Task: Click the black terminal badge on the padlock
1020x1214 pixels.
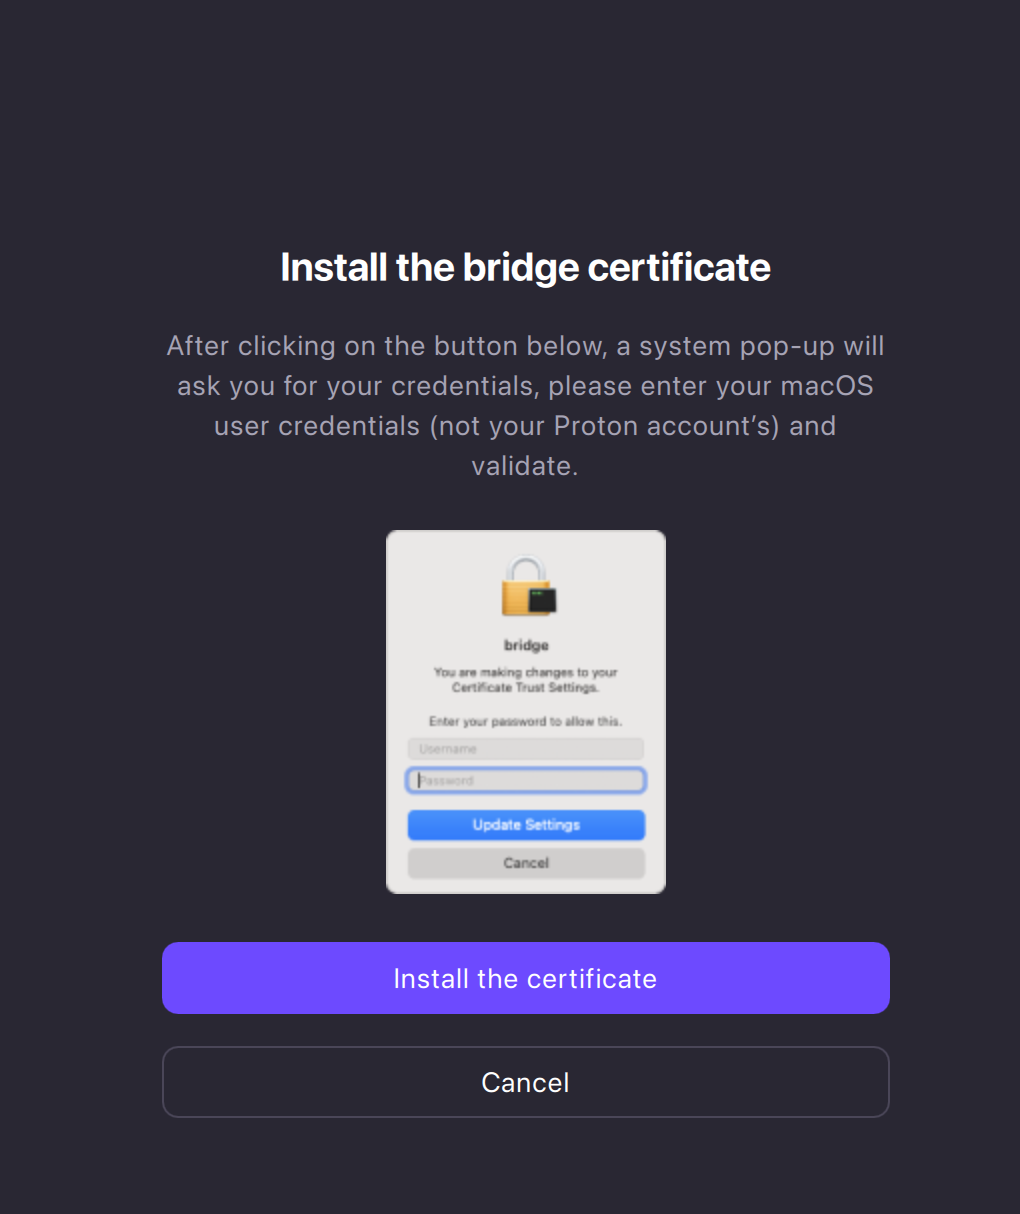Action: pos(543,601)
